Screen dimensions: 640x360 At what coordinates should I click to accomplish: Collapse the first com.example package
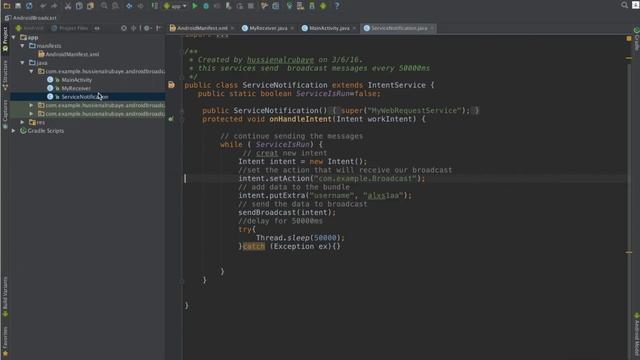click(31, 71)
